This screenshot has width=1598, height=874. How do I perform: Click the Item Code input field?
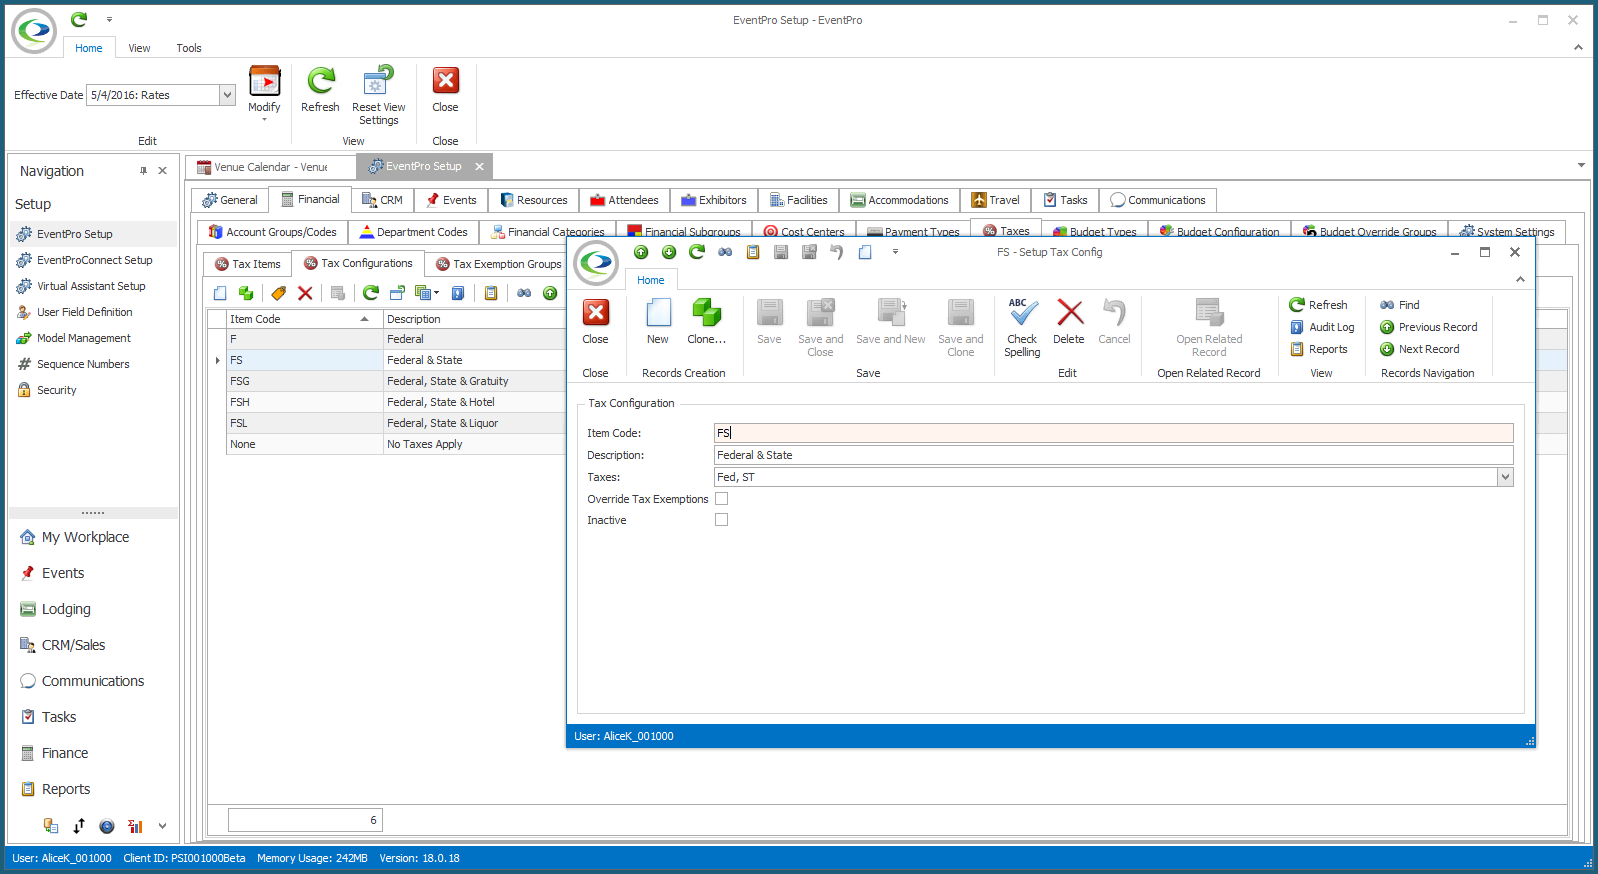point(1113,433)
